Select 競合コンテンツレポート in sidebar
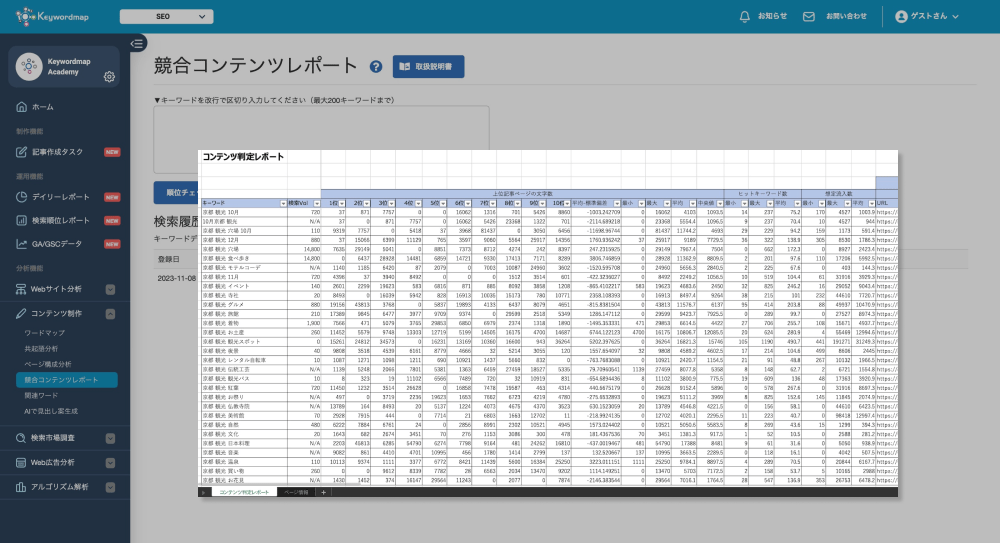Viewport: 1000px width, 543px height. tap(67, 380)
